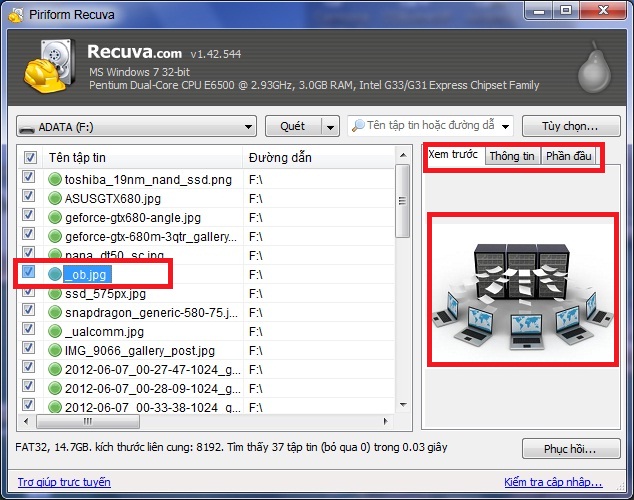Uncheck the toshiba_19nm_nand_ssd.png checkbox
The height and width of the screenshot is (500, 634).
[28, 177]
